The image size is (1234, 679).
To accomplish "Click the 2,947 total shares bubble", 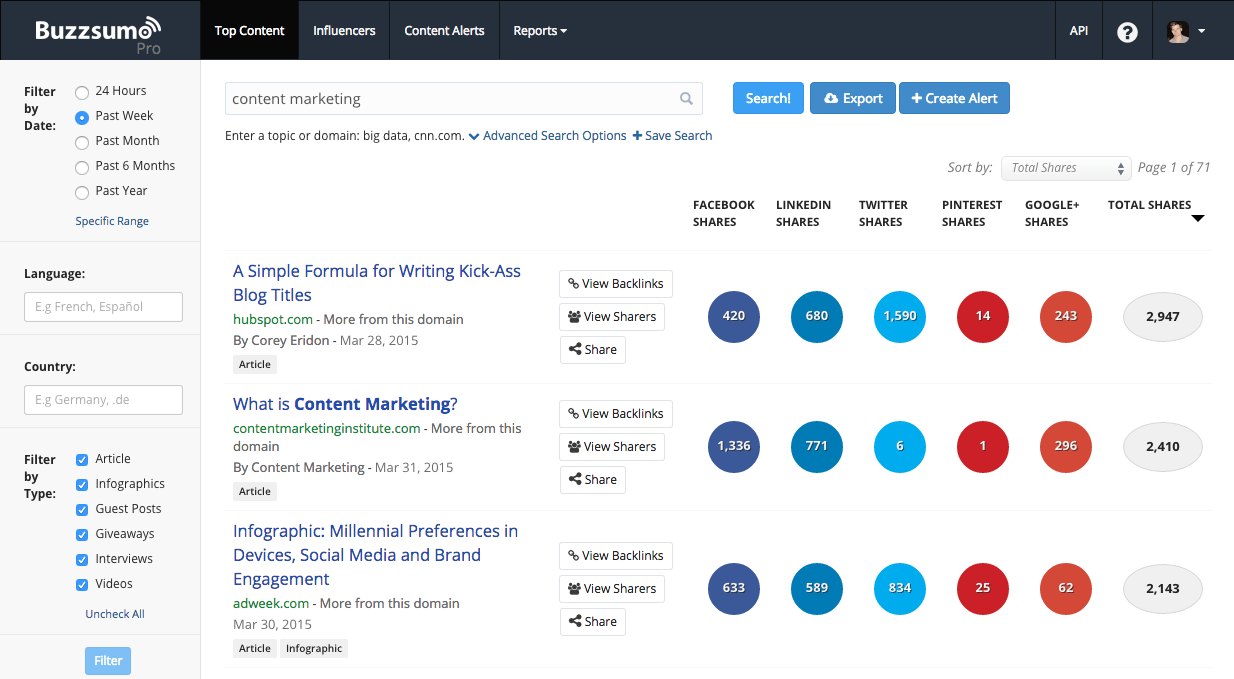I will [x=1162, y=316].
